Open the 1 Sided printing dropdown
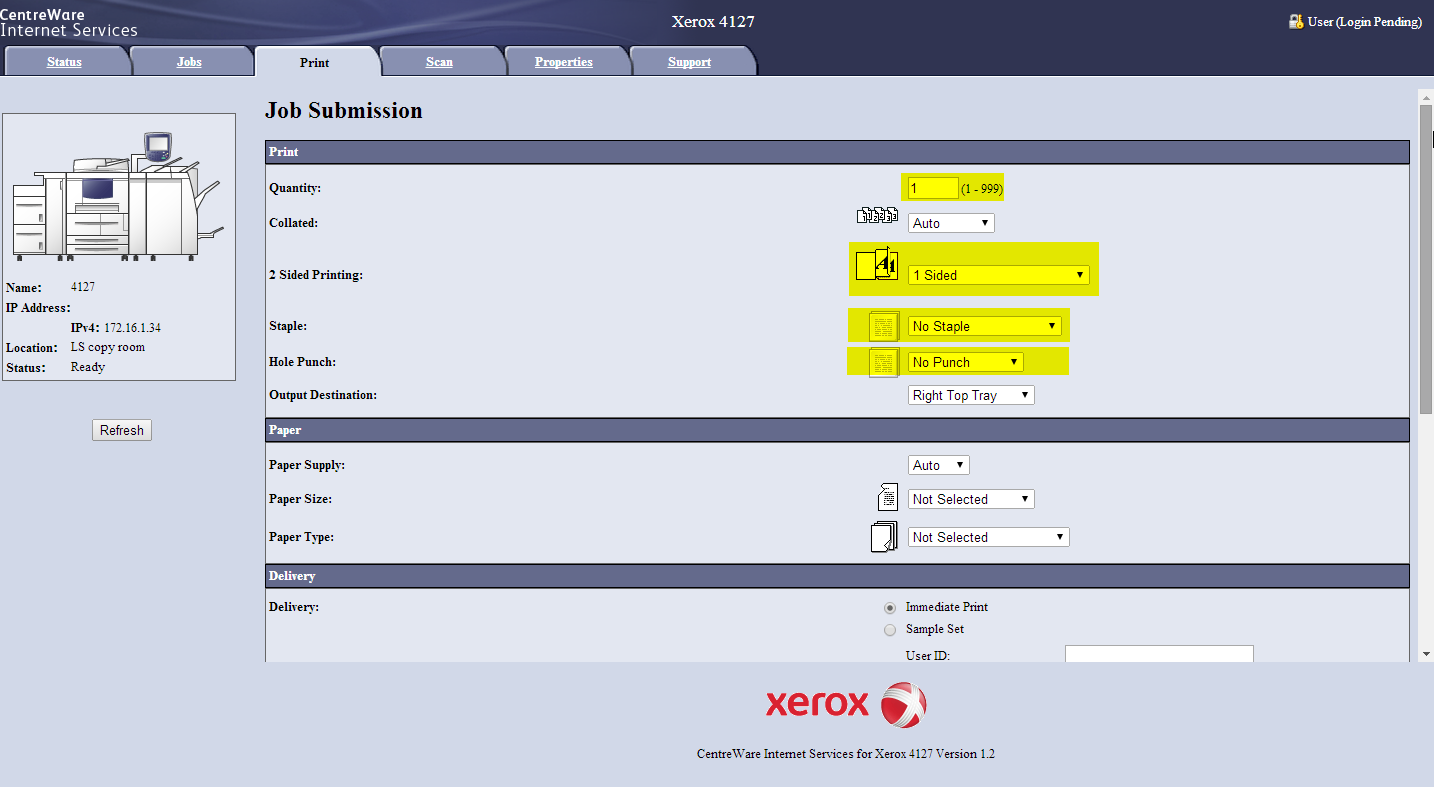Screen dimensions: 1434x787 tap(998, 275)
